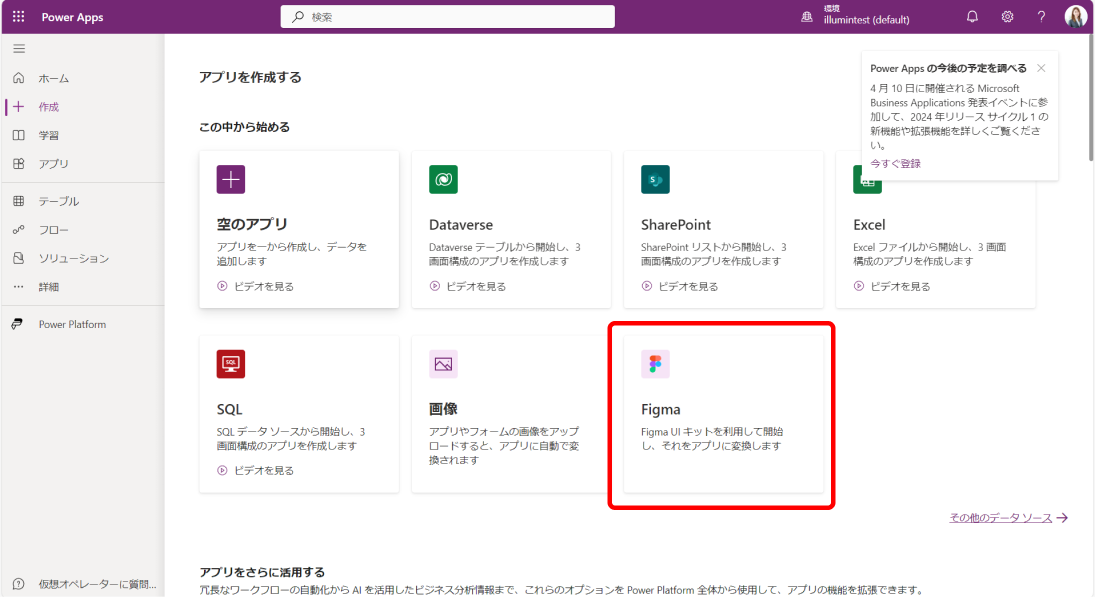
Task: Click the page vertical scrollbar
Action: 1091,98
